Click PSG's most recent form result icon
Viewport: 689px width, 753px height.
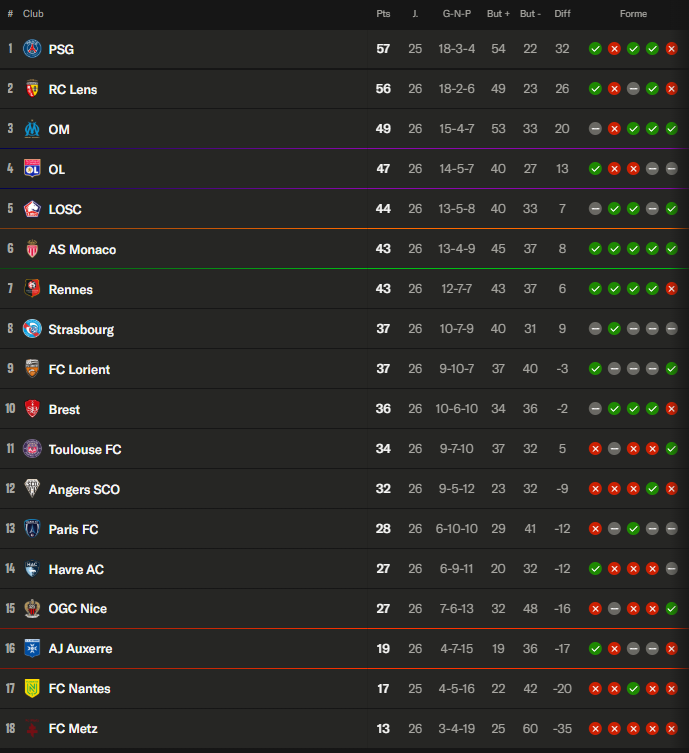[671, 49]
